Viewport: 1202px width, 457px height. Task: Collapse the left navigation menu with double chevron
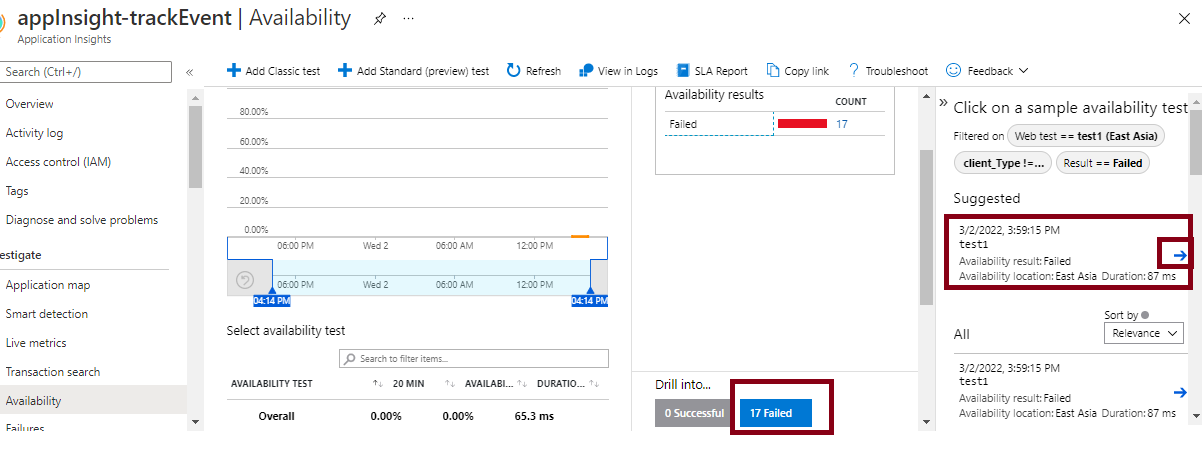[x=189, y=72]
